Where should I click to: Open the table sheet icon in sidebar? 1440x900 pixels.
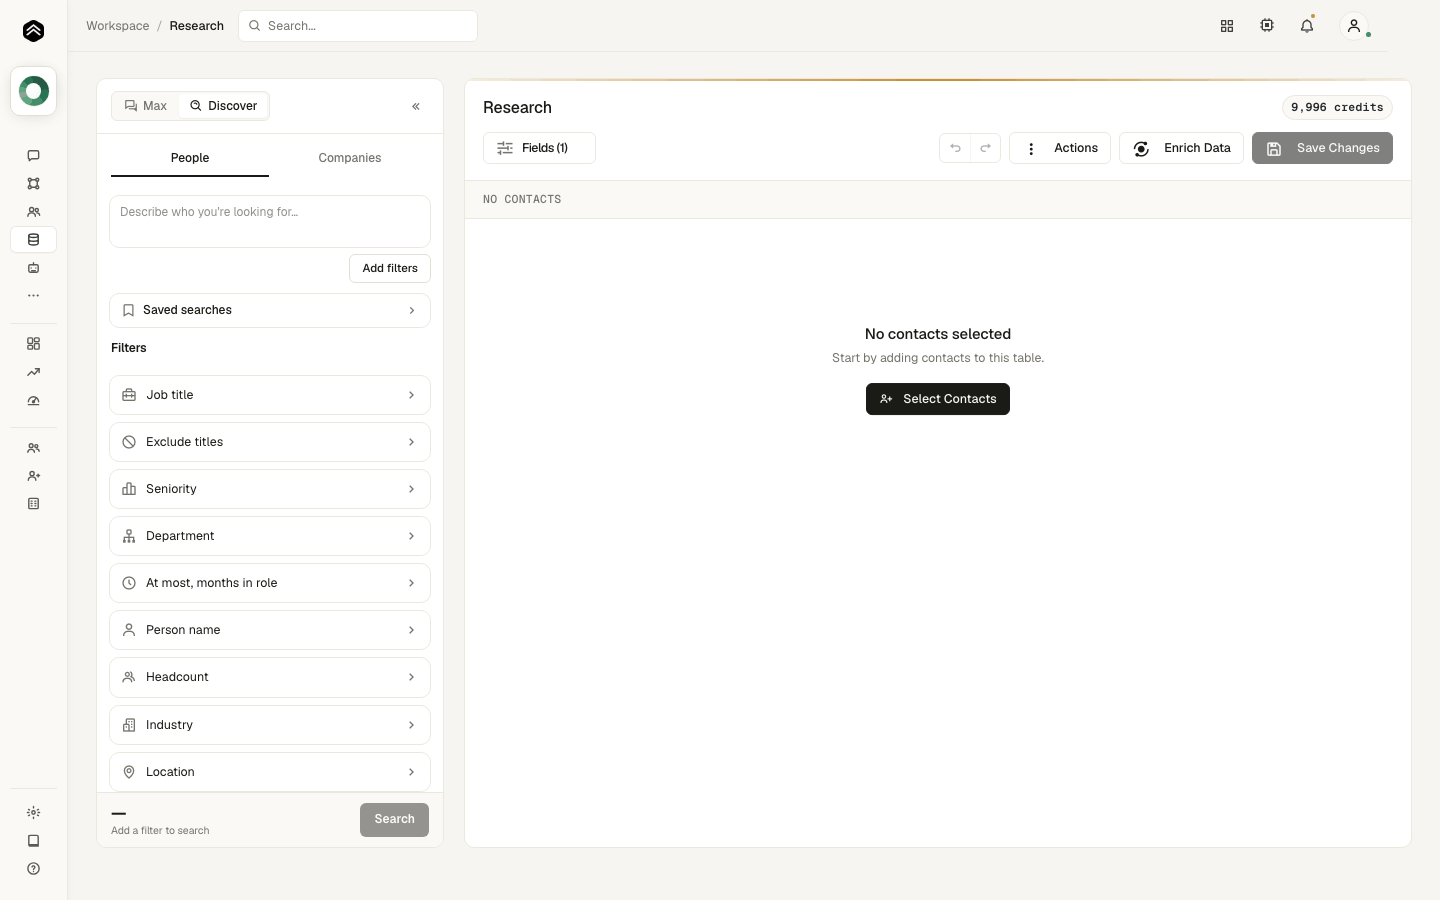click(x=33, y=504)
